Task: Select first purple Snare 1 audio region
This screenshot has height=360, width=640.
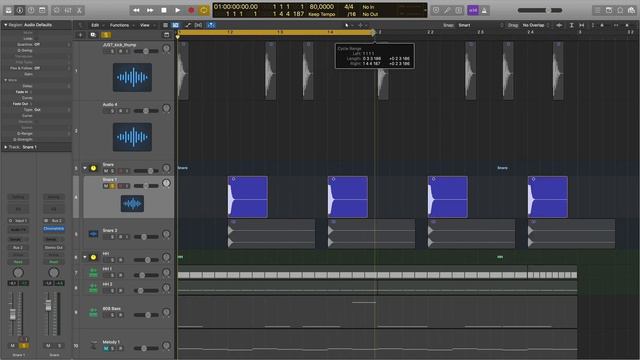Action: click(248, 197)
